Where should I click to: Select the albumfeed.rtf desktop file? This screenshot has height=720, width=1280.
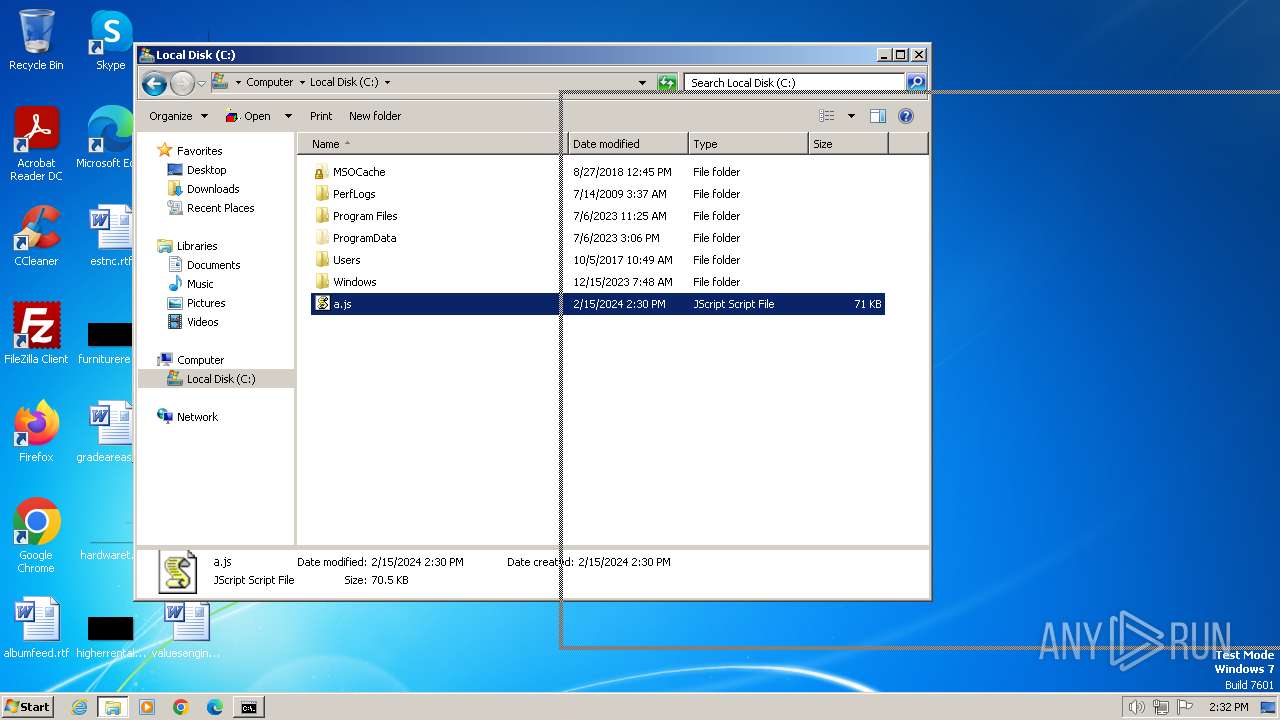tap(36, 630)
